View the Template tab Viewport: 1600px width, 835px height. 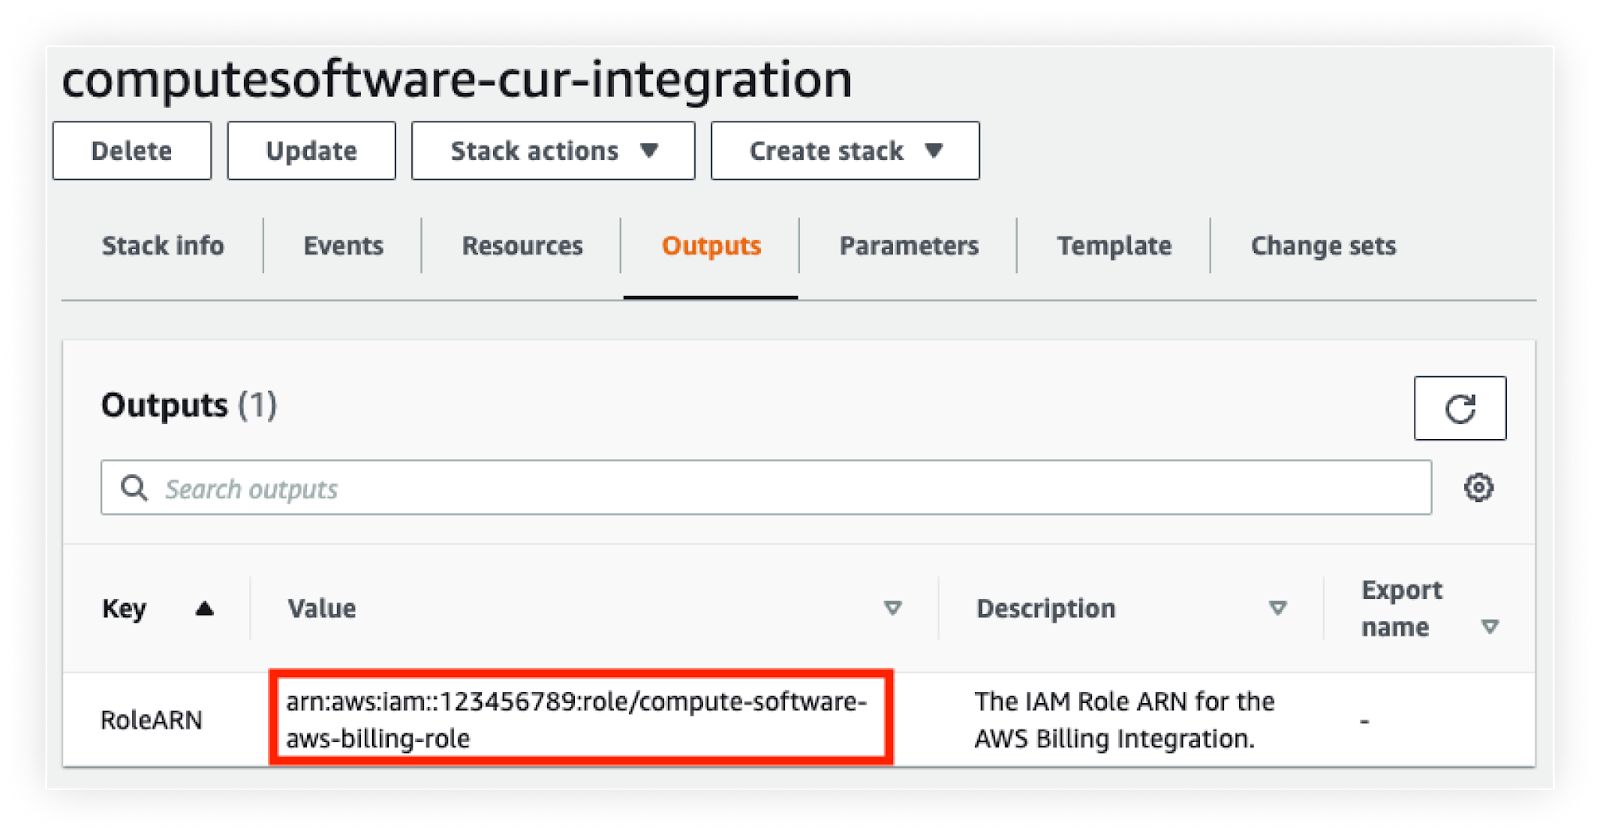pos(1114,246)
